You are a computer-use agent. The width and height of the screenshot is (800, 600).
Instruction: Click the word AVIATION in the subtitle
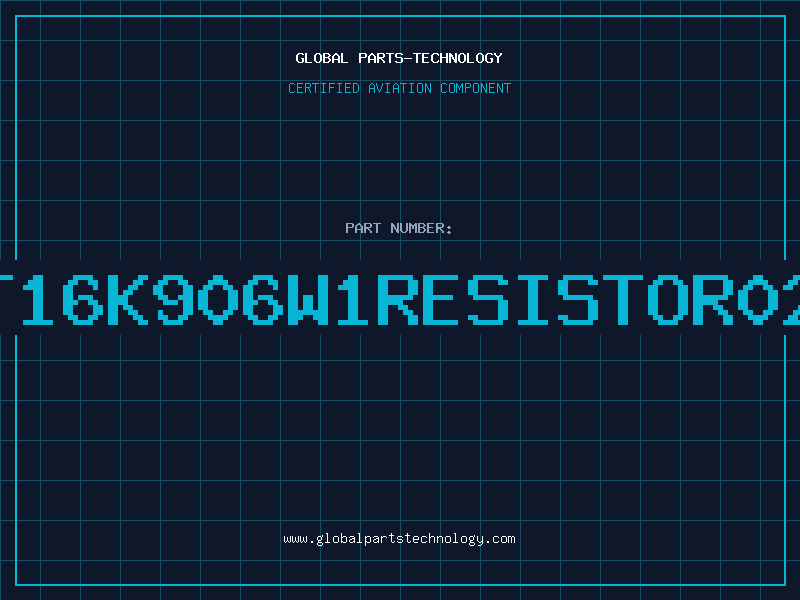(399, 88)
